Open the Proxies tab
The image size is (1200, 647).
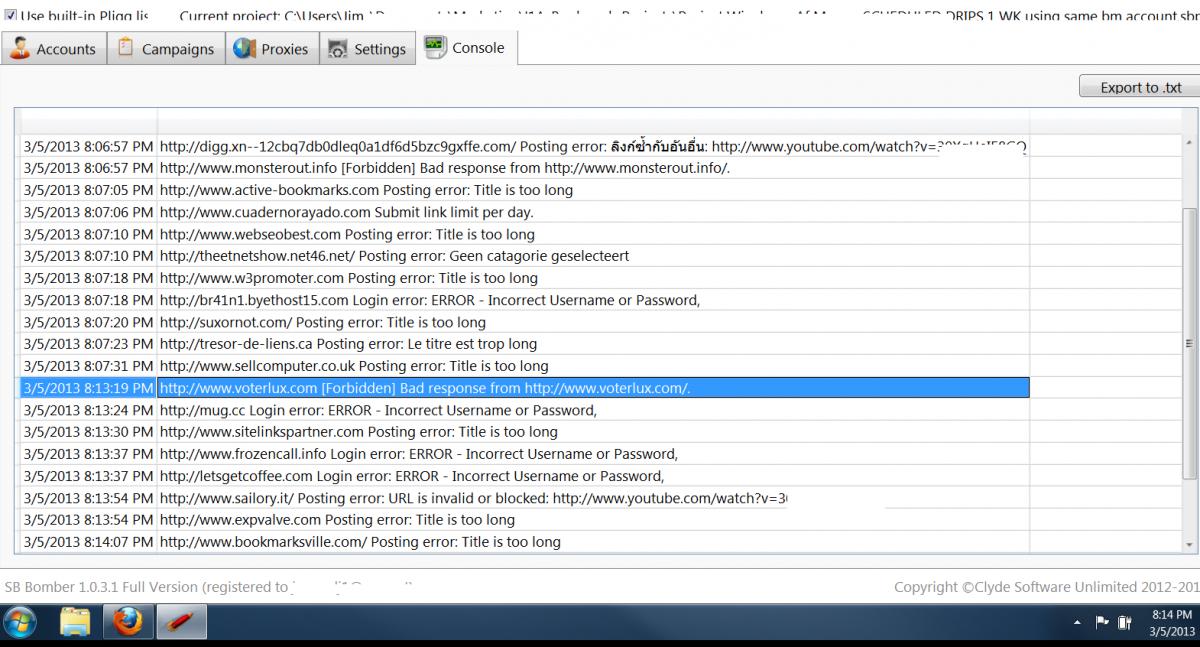tap(272, 48)
